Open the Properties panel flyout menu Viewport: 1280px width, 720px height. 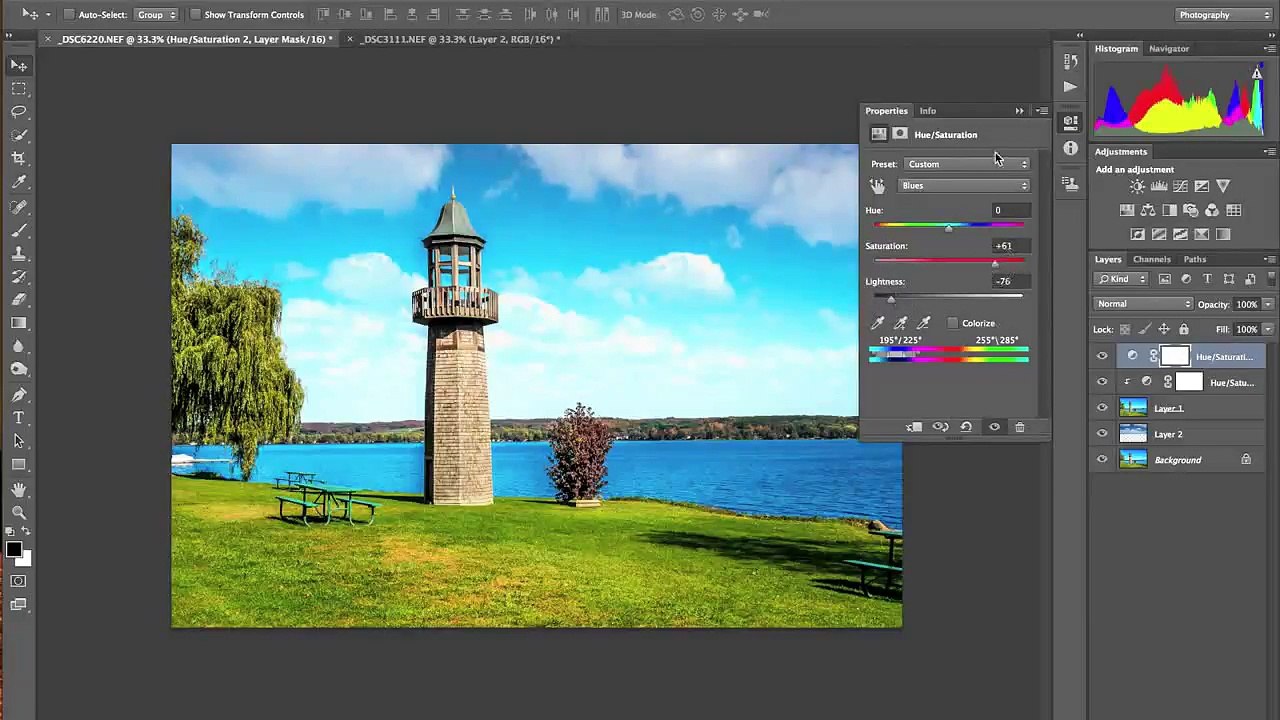[1041, 111]
